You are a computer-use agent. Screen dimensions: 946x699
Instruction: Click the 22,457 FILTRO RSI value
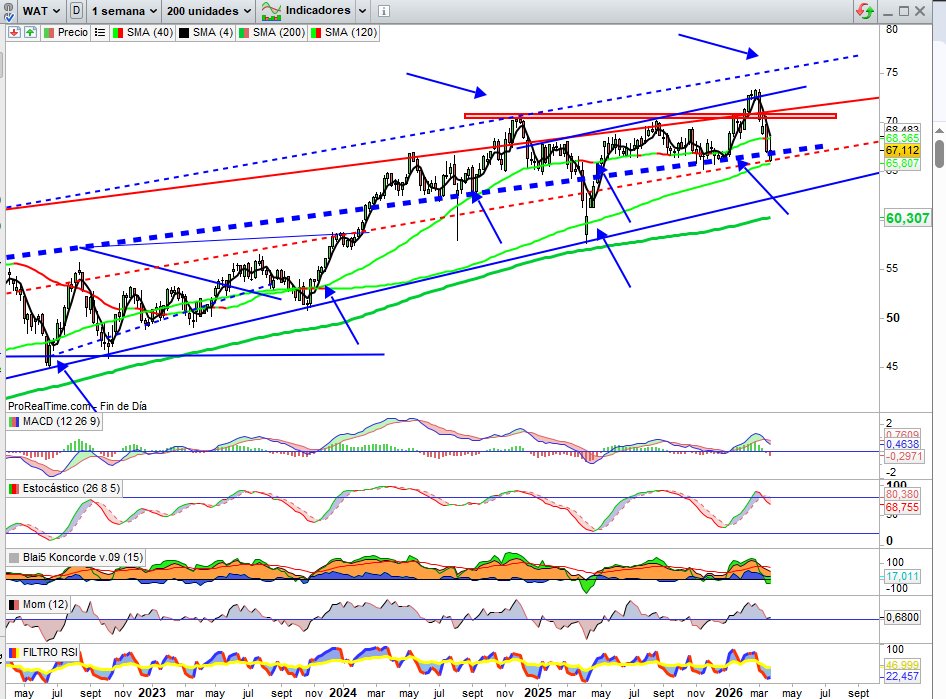(903, 677)
